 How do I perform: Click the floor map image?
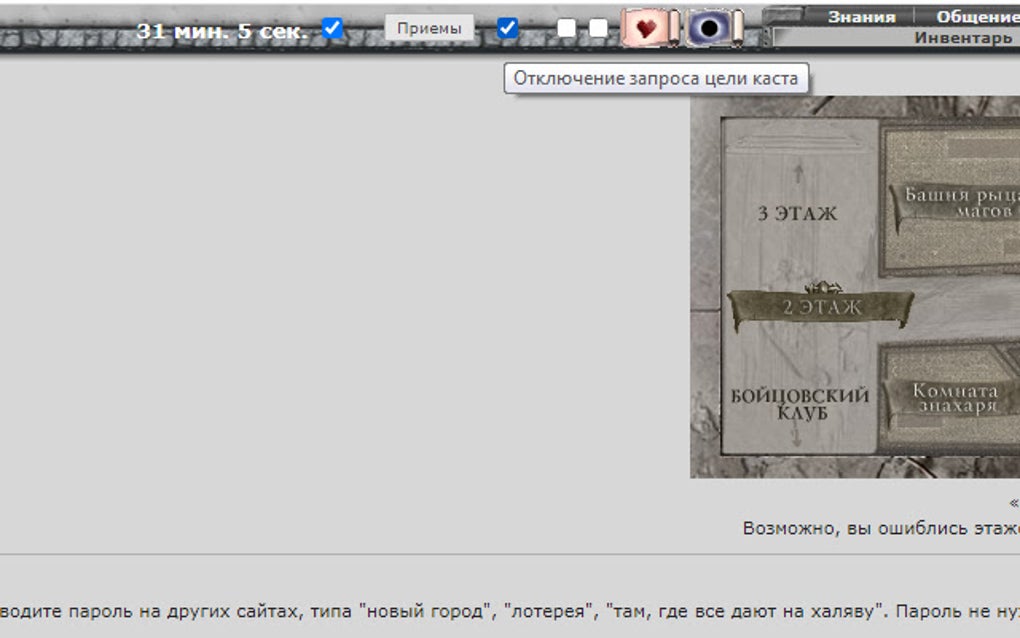[x=855, y=290]
